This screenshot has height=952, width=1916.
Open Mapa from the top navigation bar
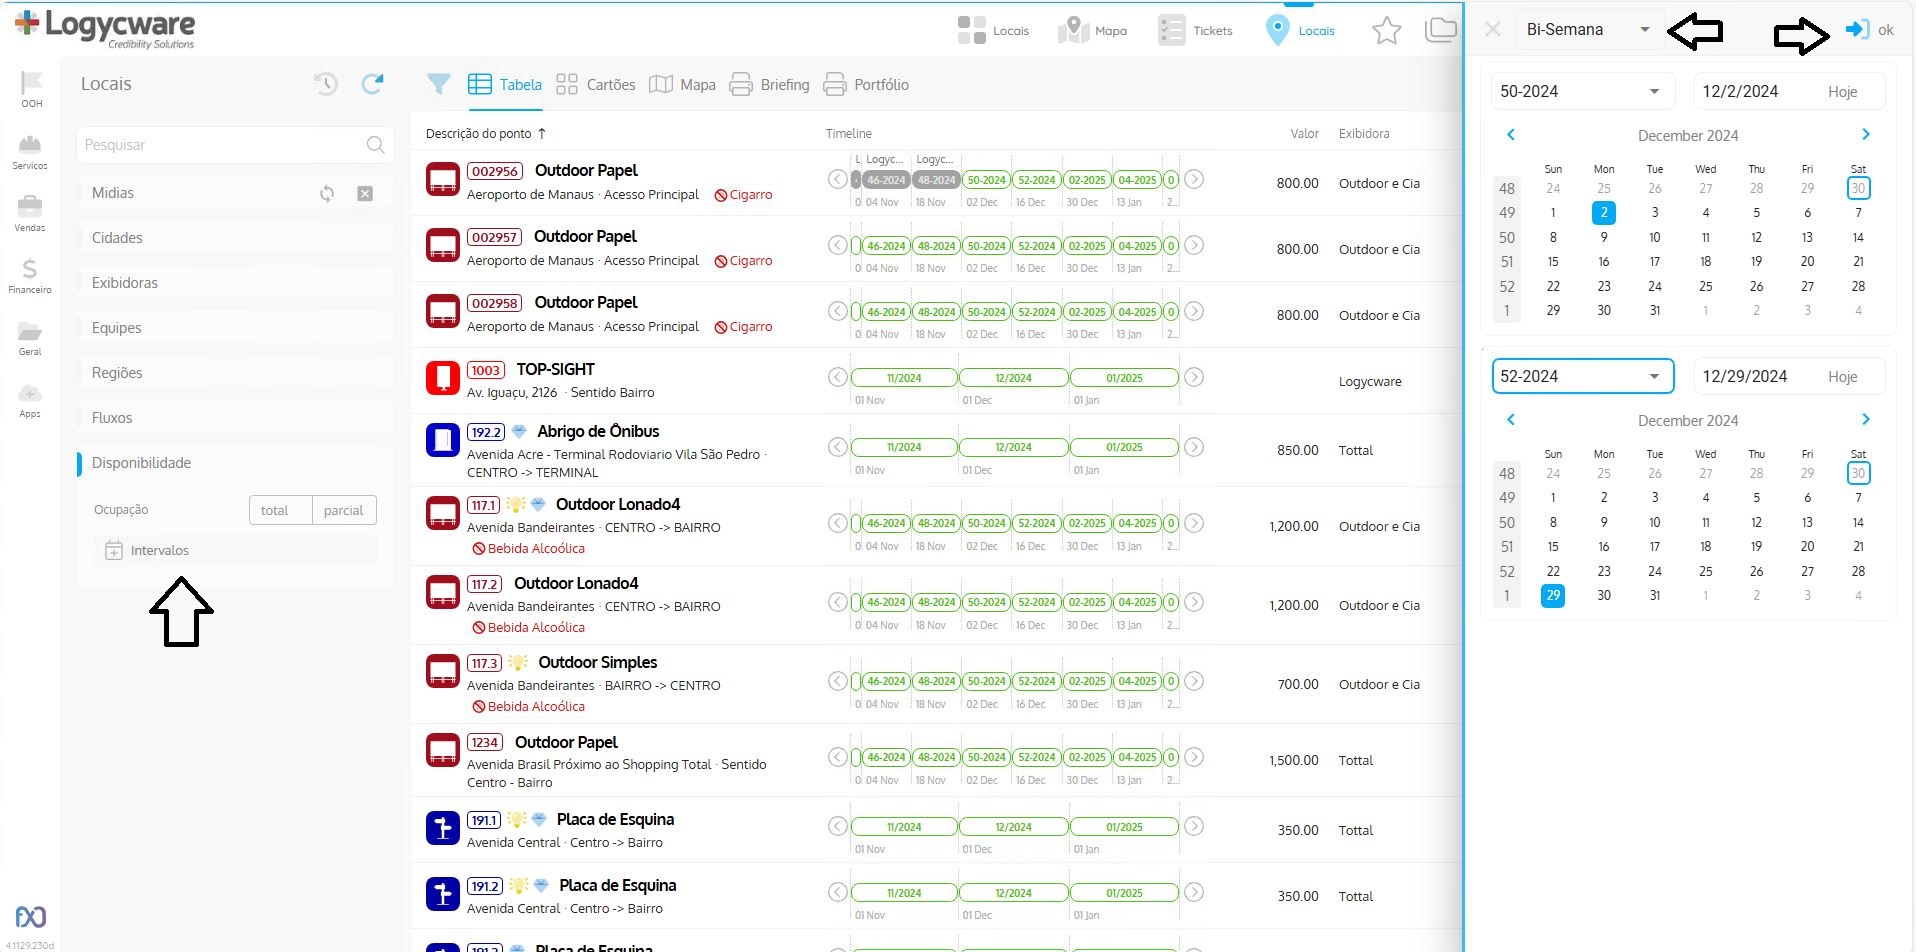point(1092,31)
